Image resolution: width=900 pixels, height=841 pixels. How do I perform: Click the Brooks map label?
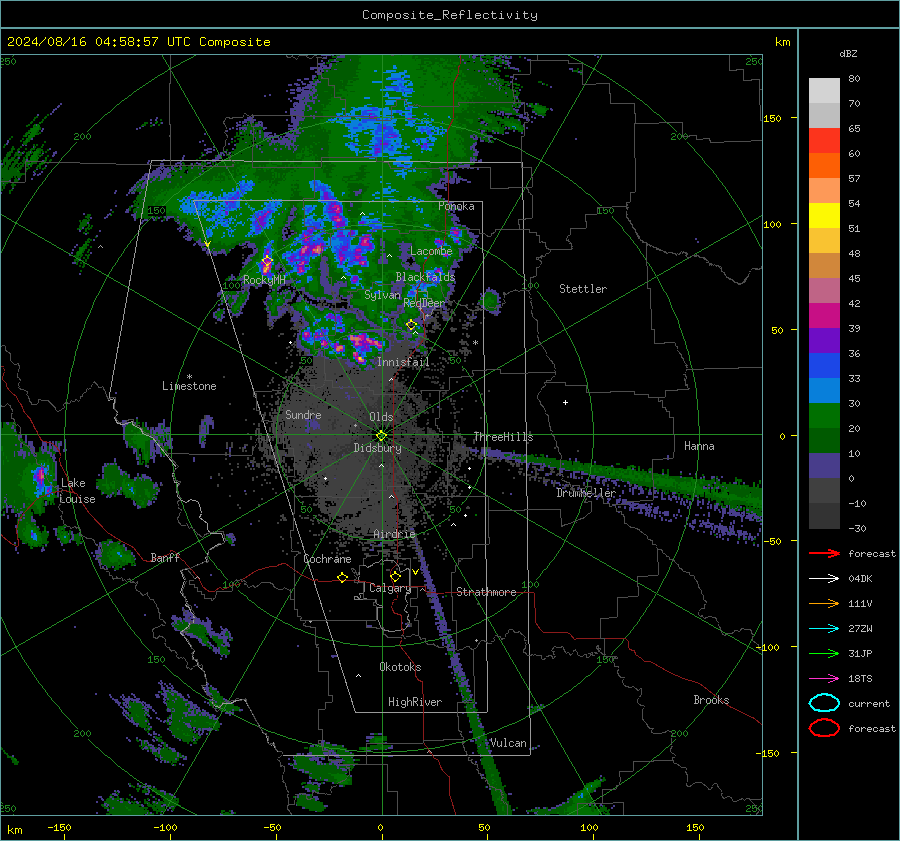(711, 700)
